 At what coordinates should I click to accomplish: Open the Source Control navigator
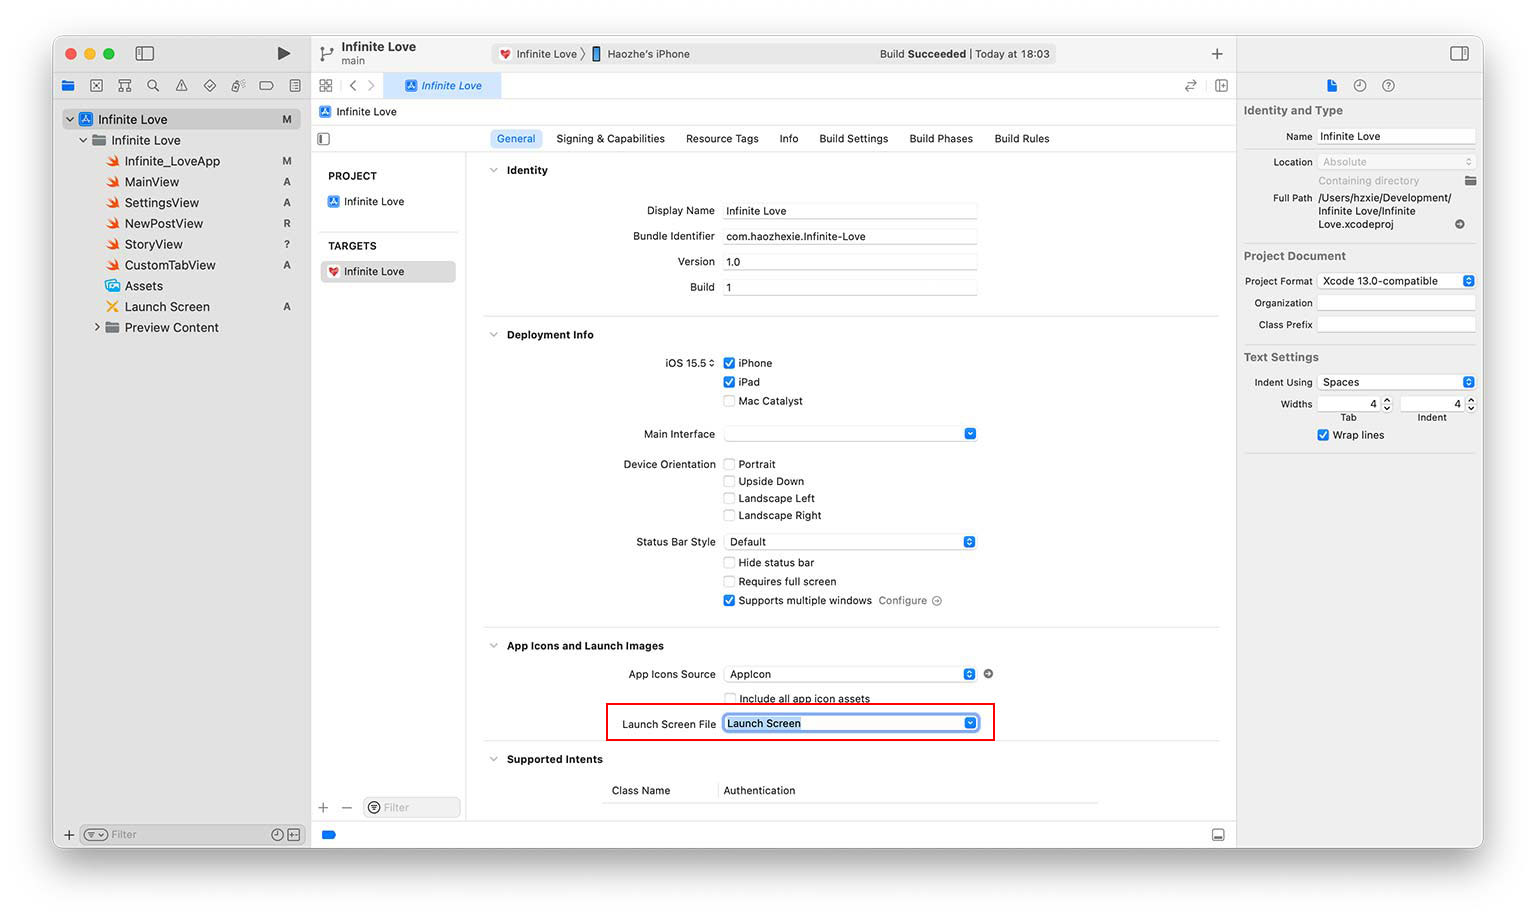(96, 86)
